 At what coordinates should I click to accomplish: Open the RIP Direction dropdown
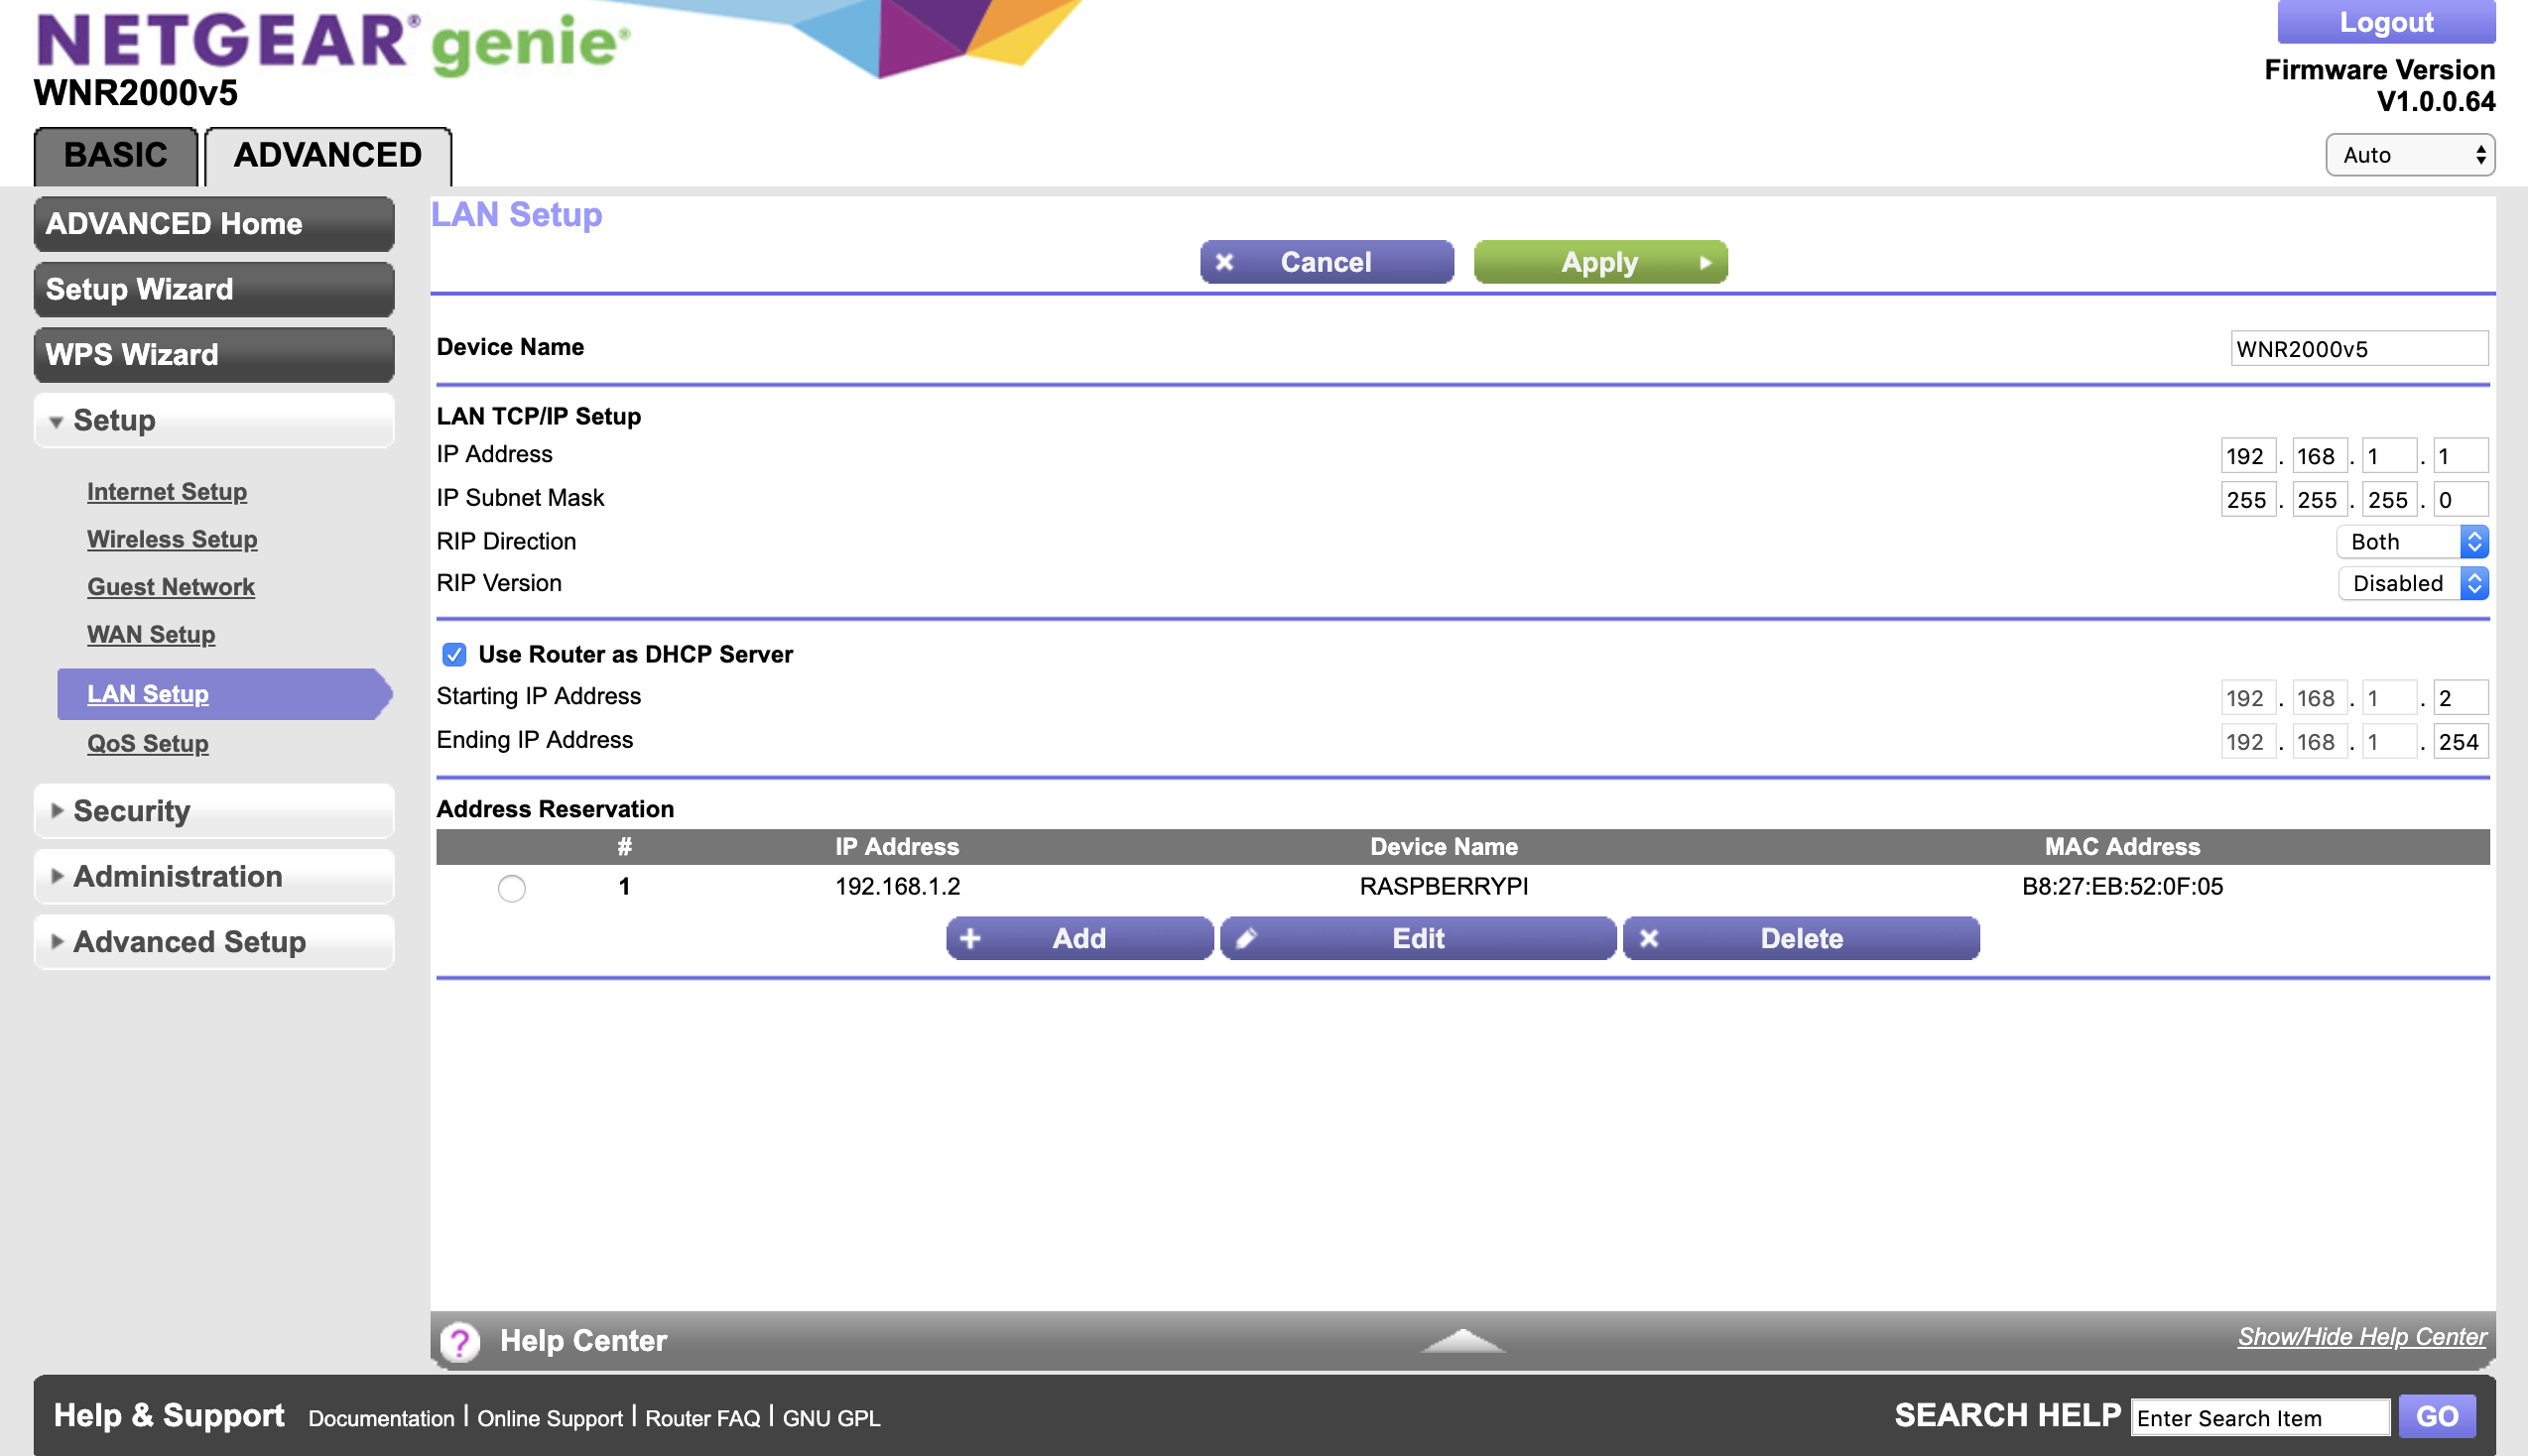coord(2412,541)
